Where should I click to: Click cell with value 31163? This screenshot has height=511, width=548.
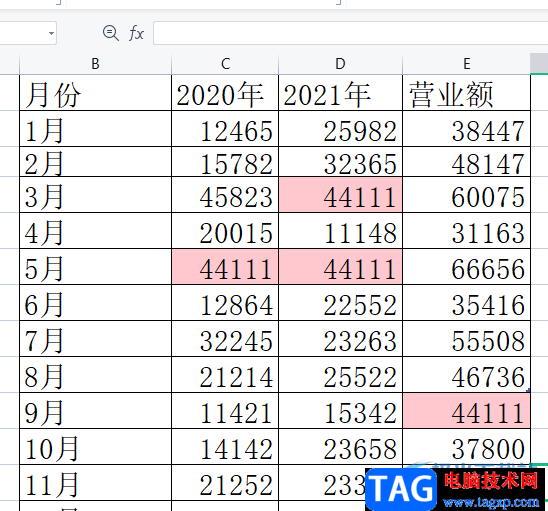[x=467, y=231]
